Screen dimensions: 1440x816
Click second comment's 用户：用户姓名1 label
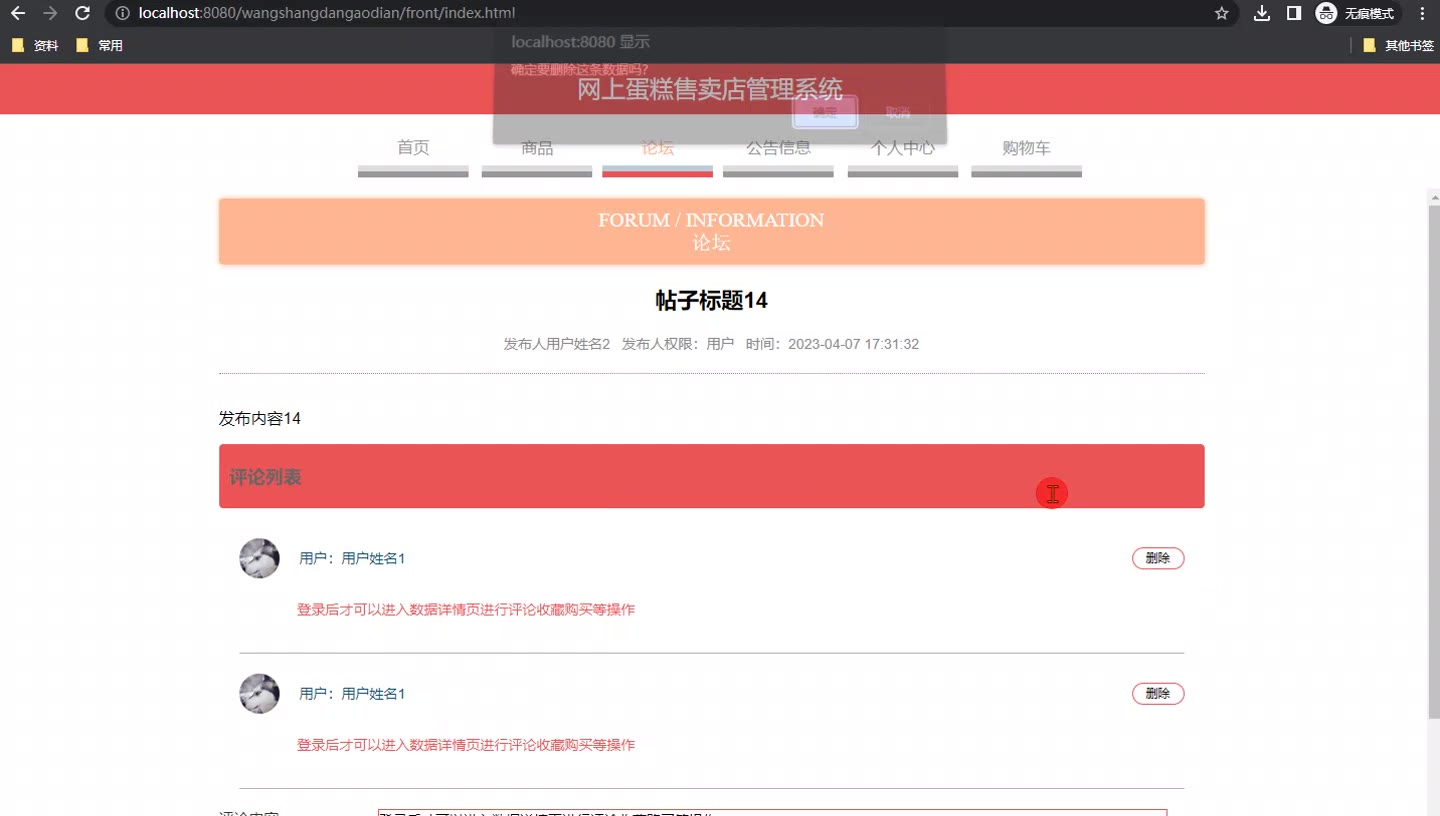(352, 694)
